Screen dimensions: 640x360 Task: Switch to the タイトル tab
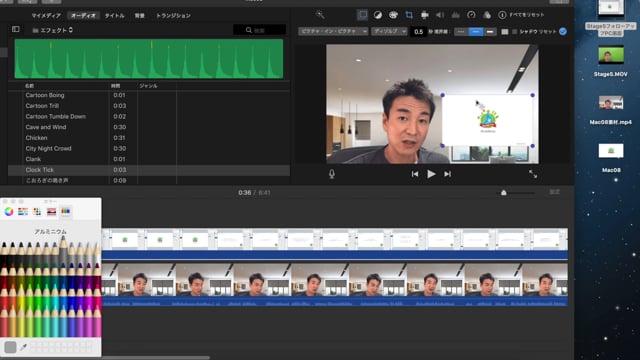[114, 16]
